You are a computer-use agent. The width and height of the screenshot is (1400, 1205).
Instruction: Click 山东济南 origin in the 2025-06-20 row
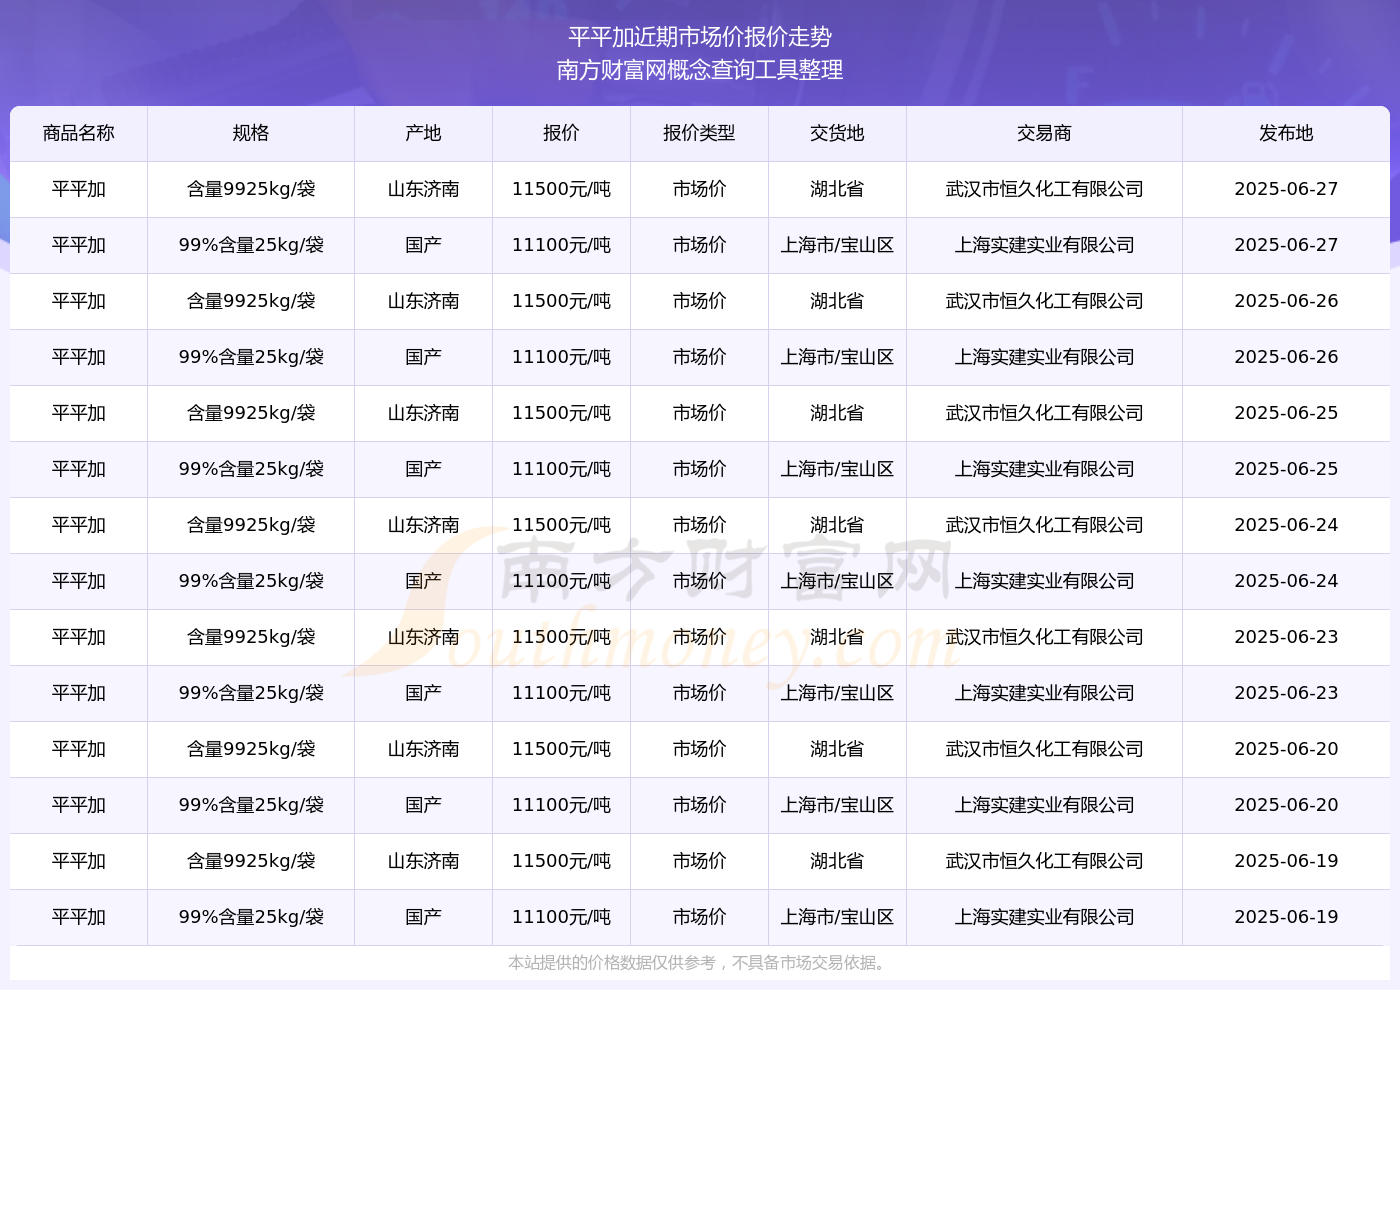(424, 749)
